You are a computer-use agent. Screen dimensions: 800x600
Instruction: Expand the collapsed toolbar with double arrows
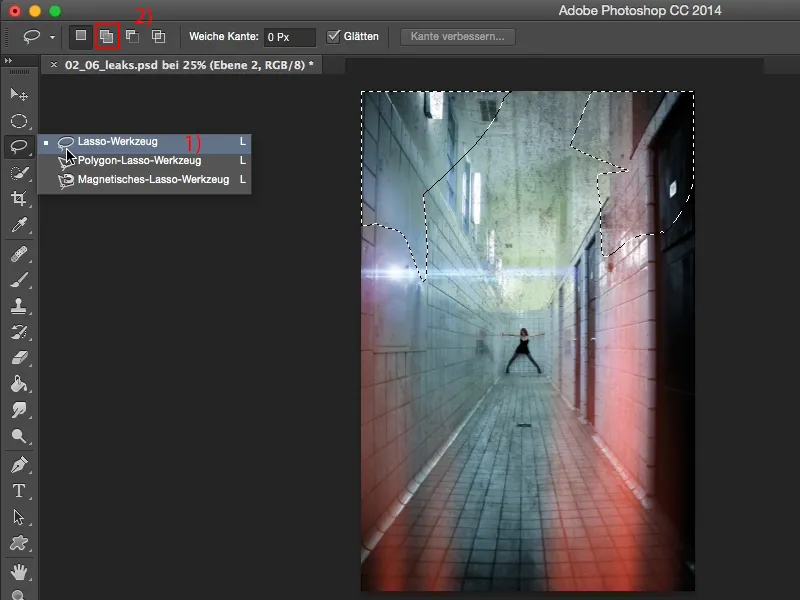tap(9, 62)
